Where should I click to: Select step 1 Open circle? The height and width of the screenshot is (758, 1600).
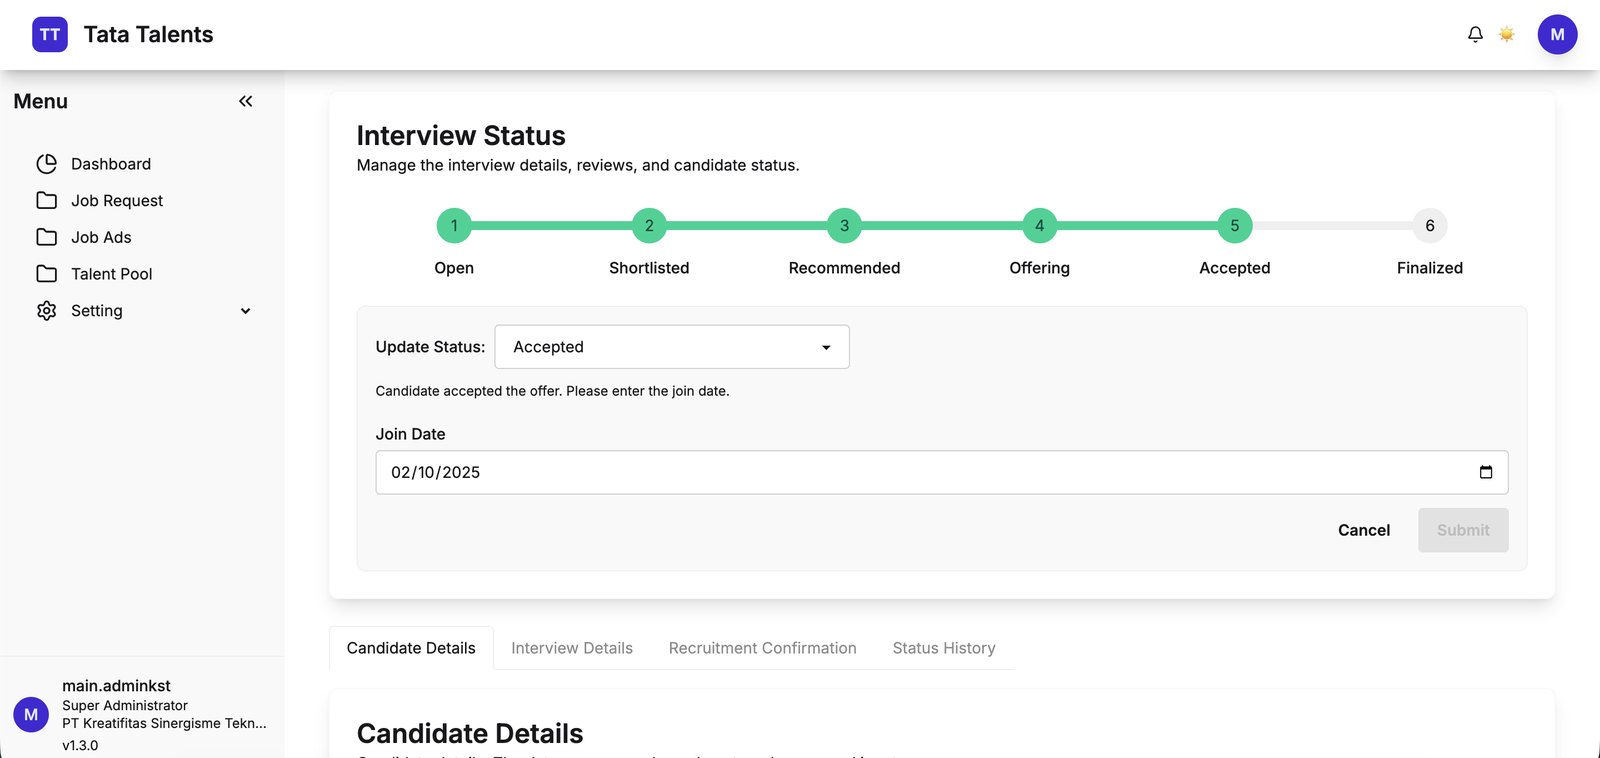454,226
